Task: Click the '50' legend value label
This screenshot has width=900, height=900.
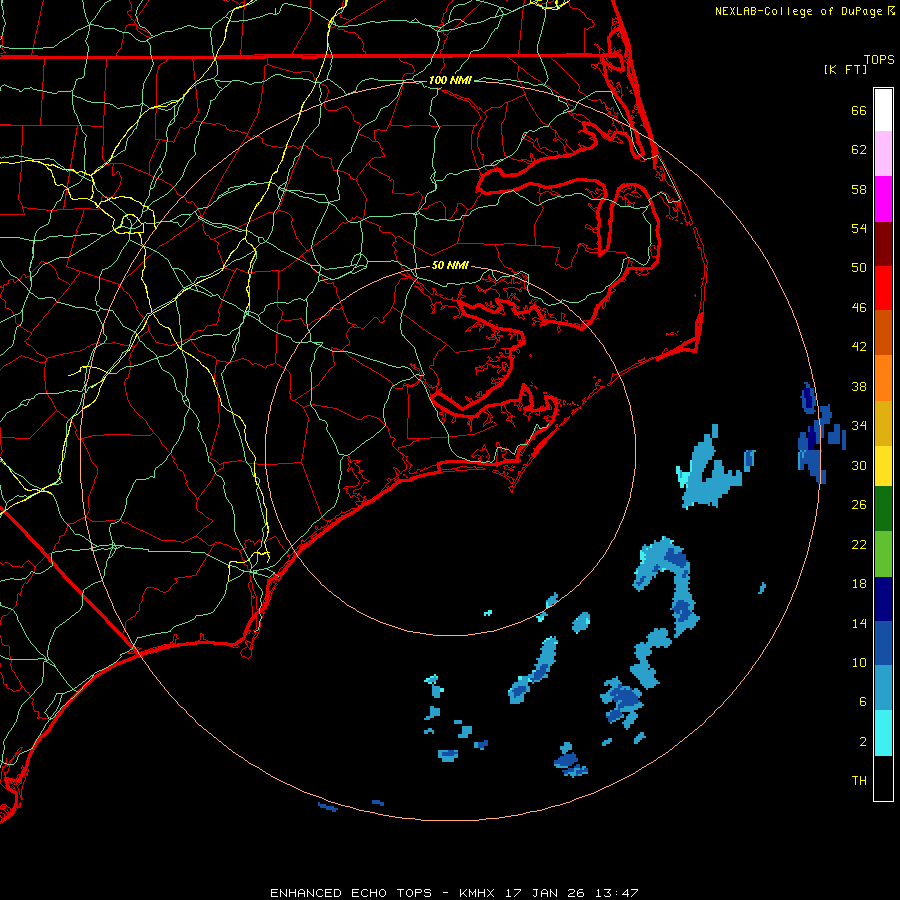Action: pos(859,268)
